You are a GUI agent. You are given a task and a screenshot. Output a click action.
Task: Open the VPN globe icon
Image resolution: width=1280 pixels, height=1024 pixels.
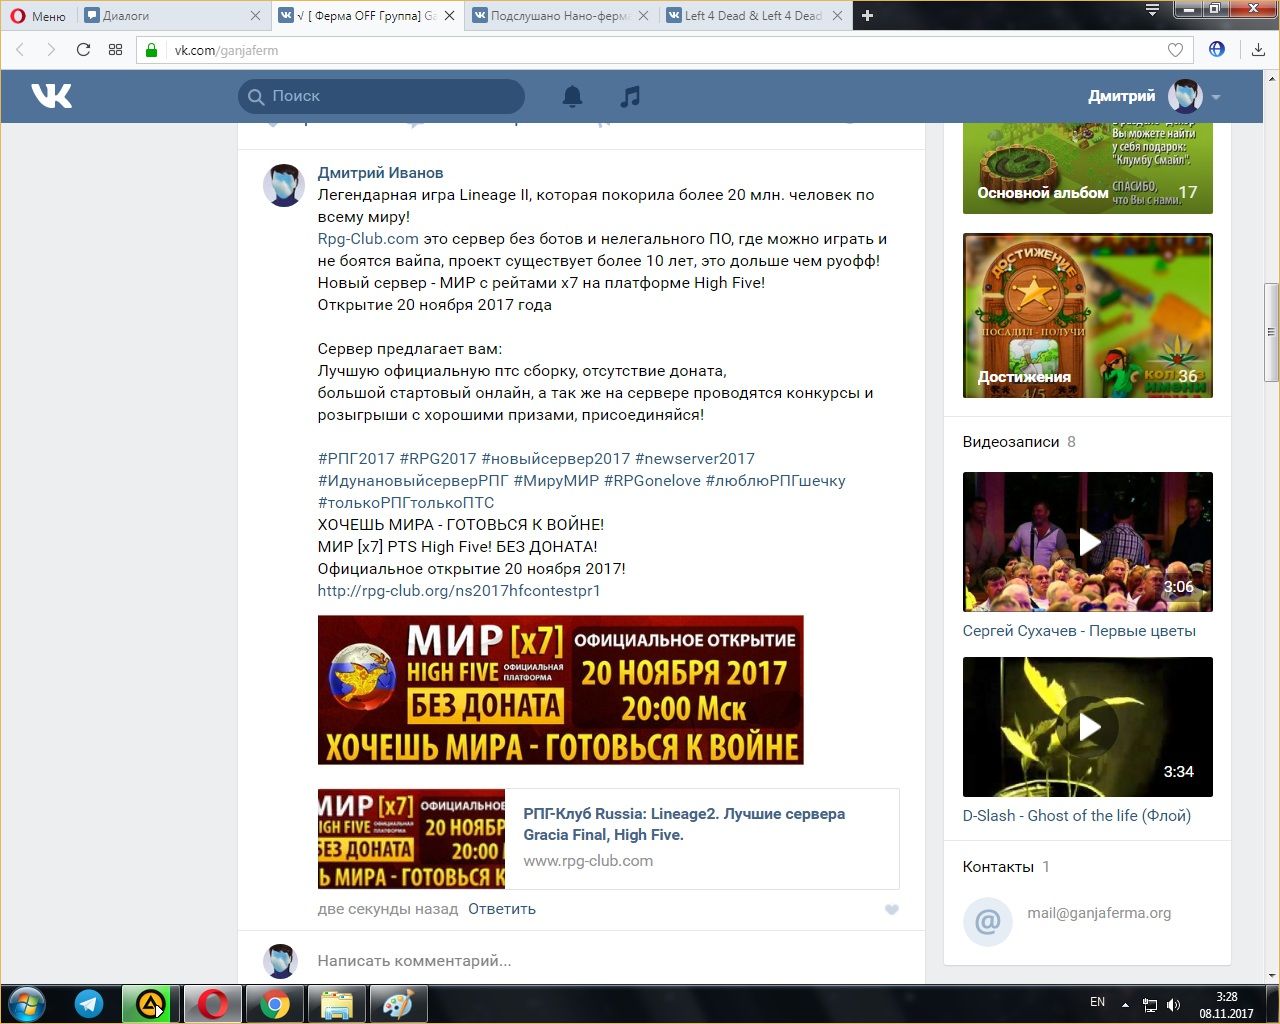click(1217, 49)
